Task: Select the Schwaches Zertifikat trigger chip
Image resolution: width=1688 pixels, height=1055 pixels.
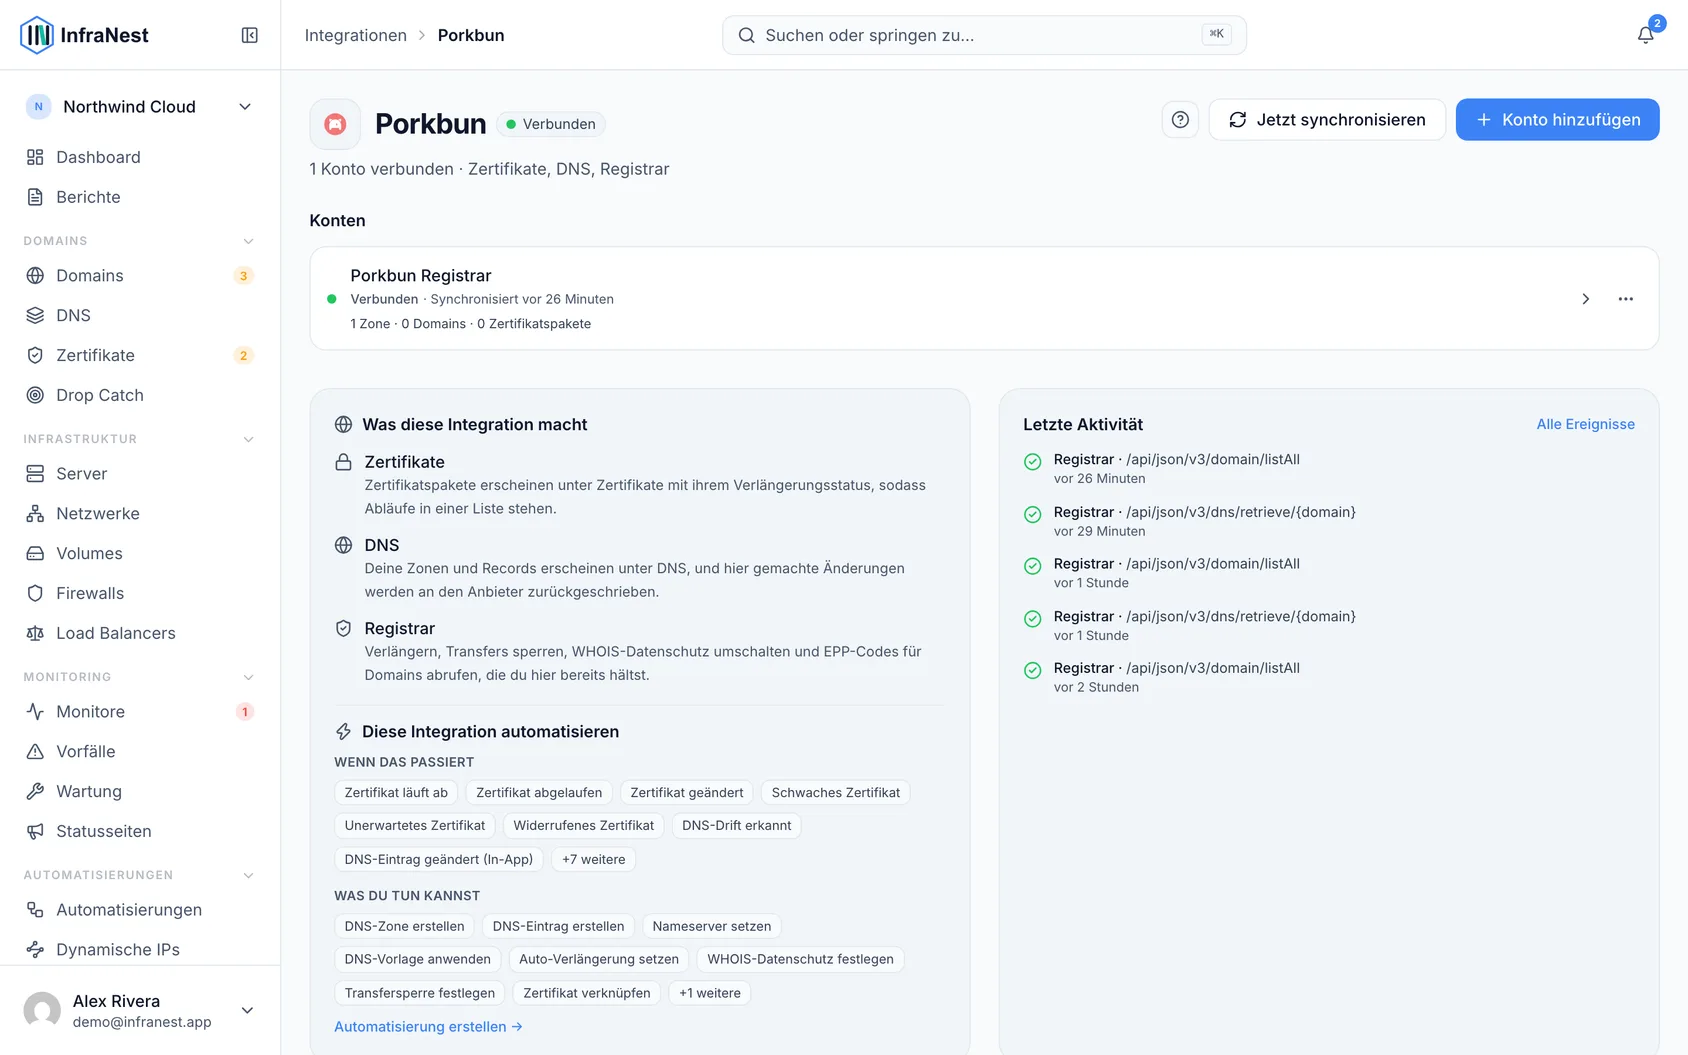Action: [x=836, y=793]
